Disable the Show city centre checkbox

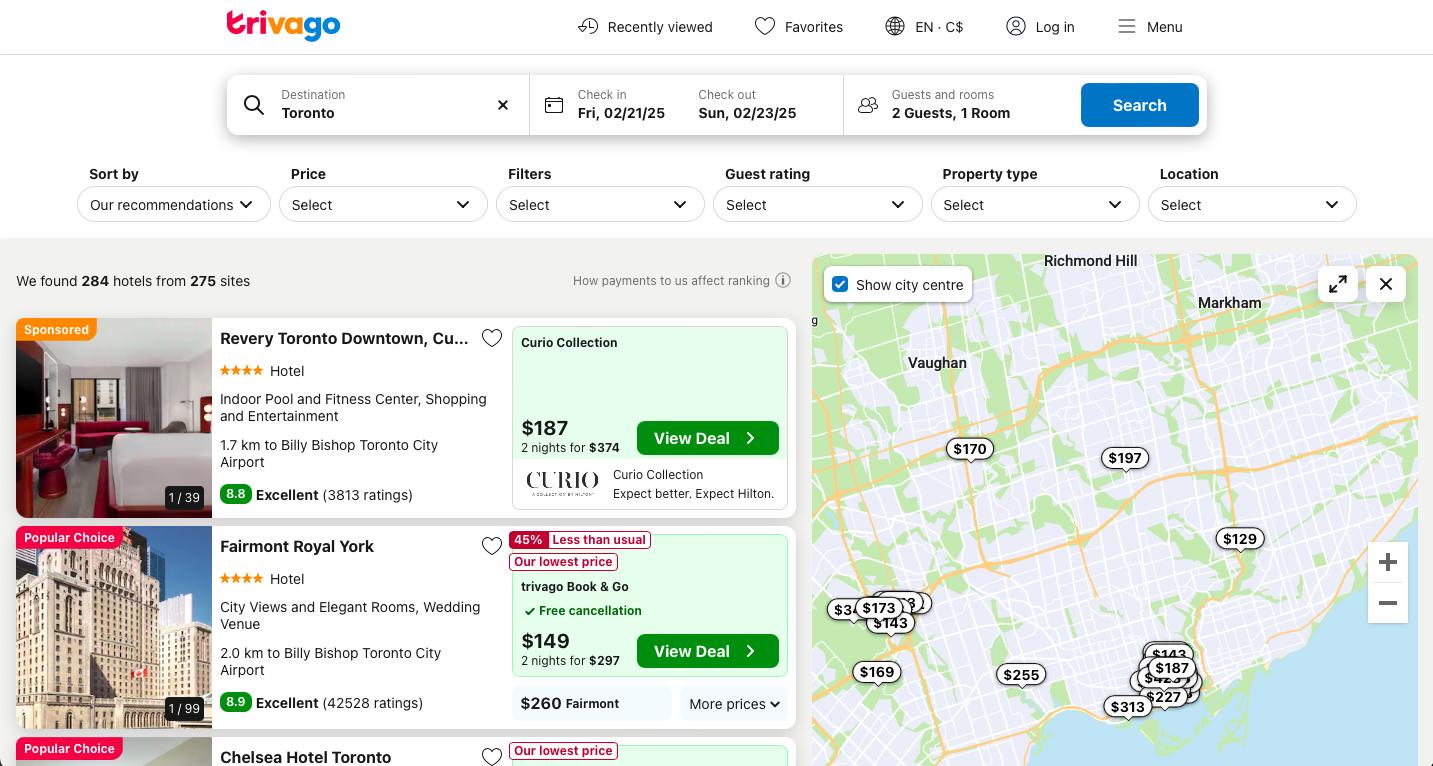tap(840, 284)
